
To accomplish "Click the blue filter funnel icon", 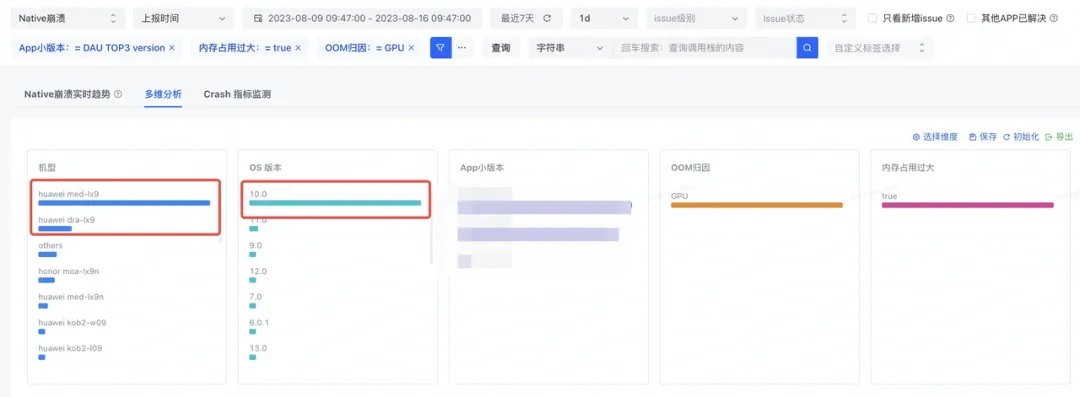I will pos(440,48).
